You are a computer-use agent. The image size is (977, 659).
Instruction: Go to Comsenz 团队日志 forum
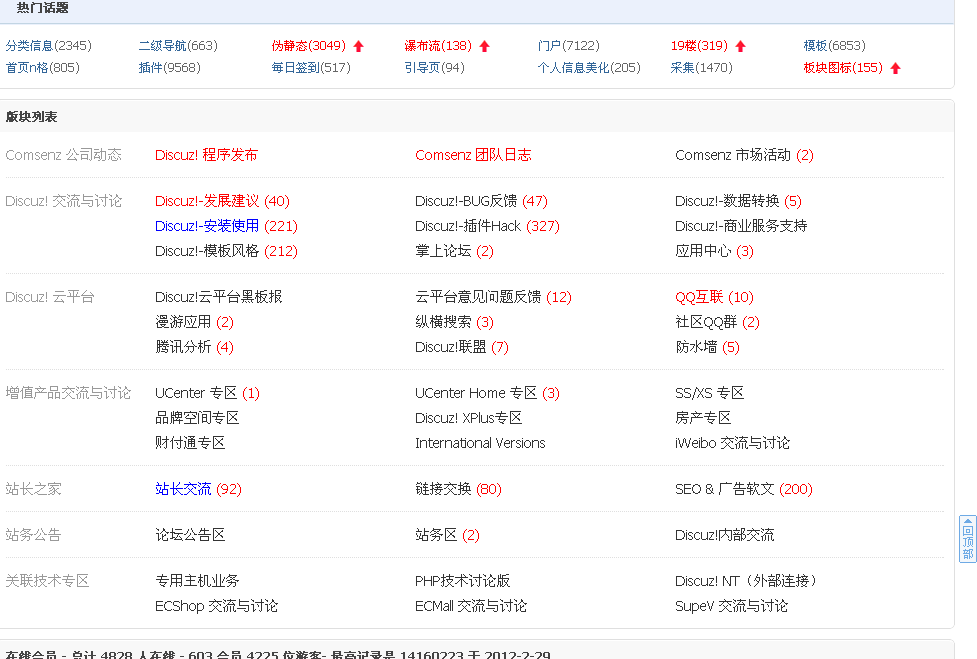pos(473,154)
